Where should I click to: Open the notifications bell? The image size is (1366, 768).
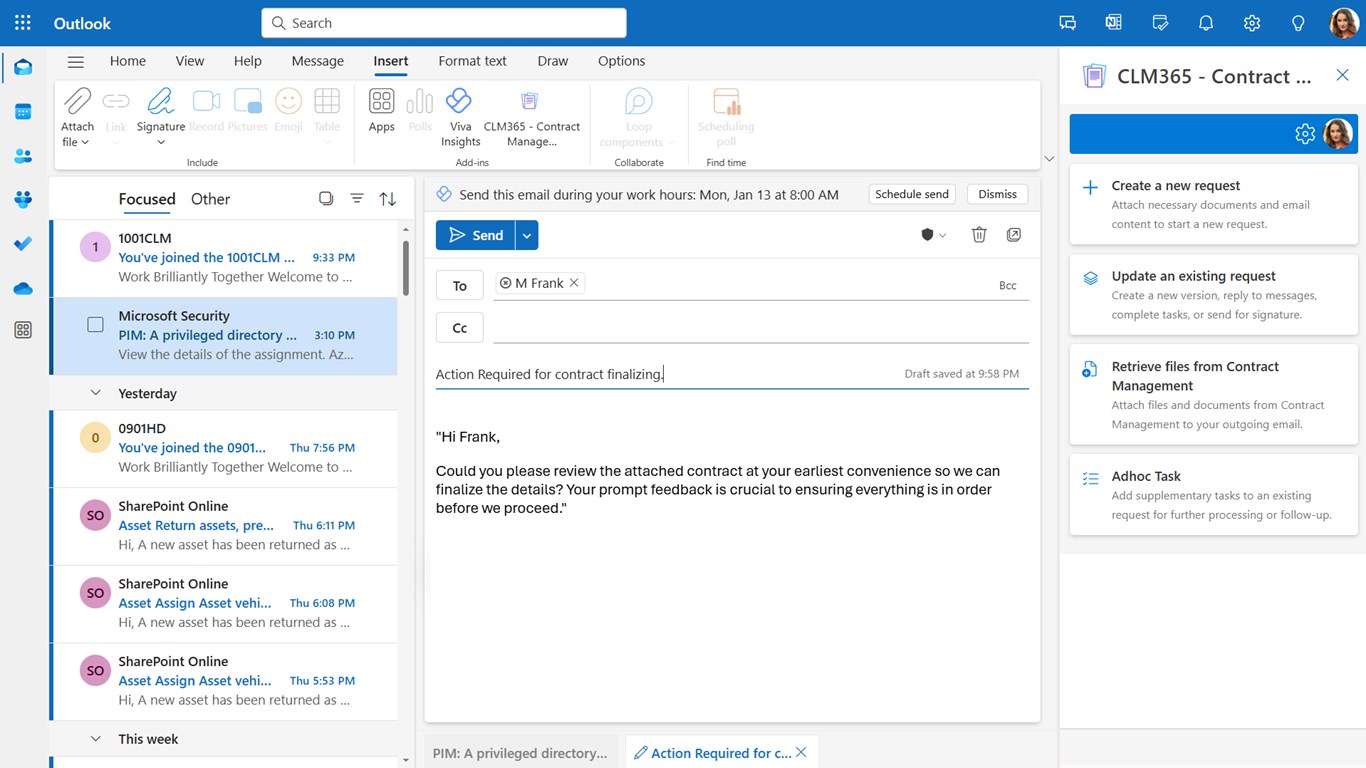coord(1206,23)
